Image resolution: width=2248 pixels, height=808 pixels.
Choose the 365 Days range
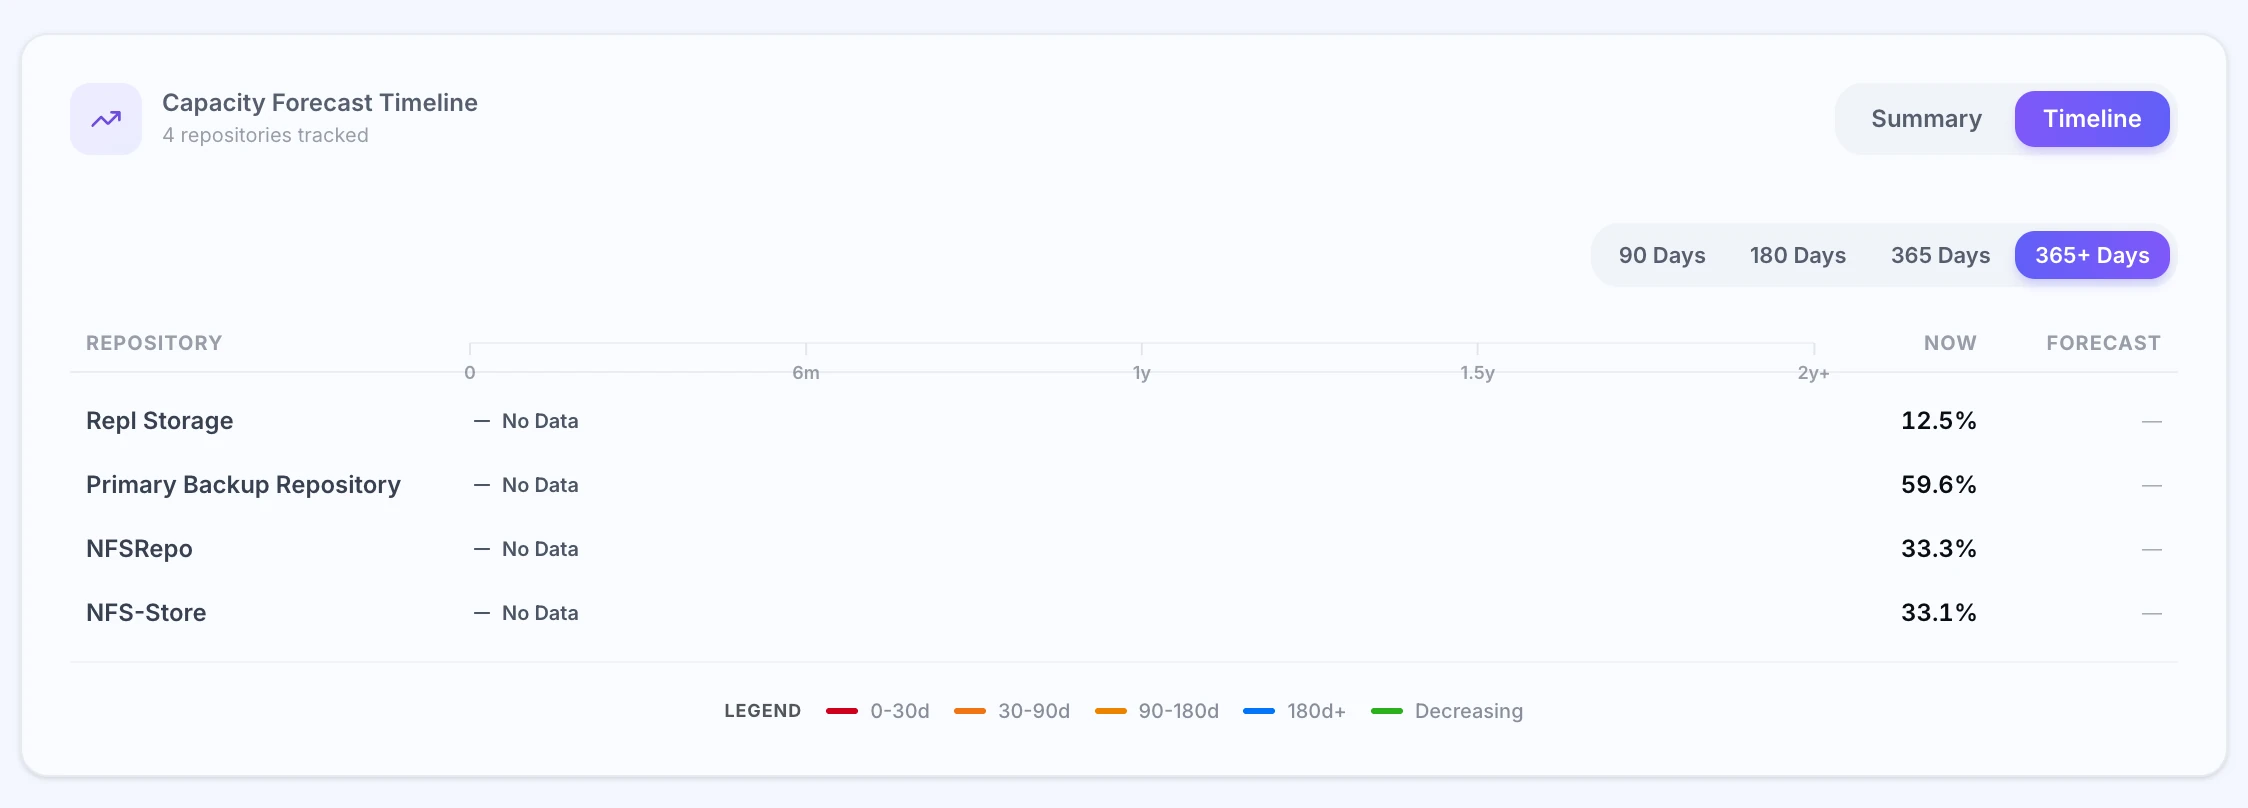point(1940,255)
